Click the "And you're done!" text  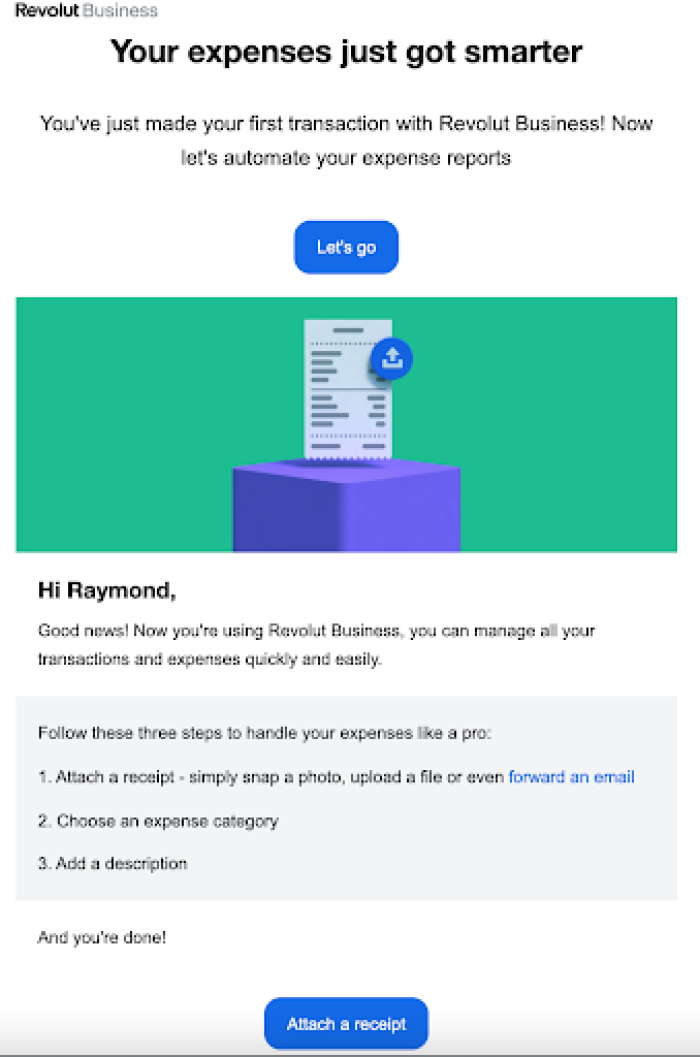tap(102, 937)
